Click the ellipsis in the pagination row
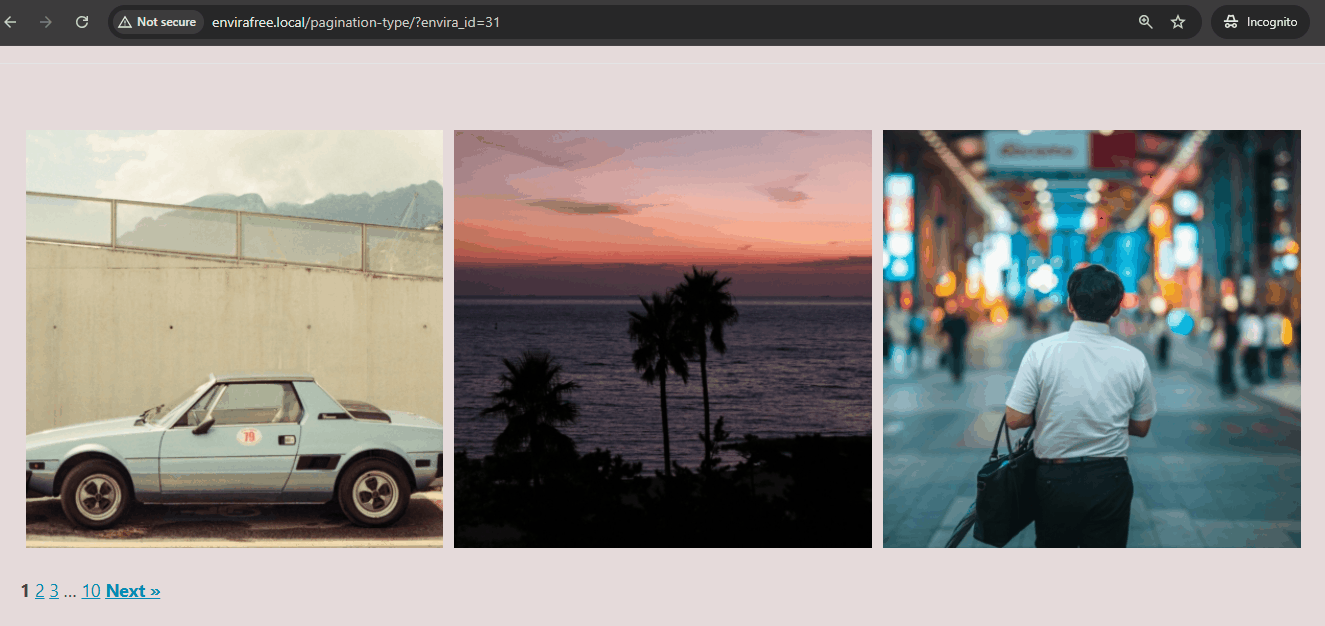Image resolution: width=1325 pixels, height=626 pixels. [70, 591]
